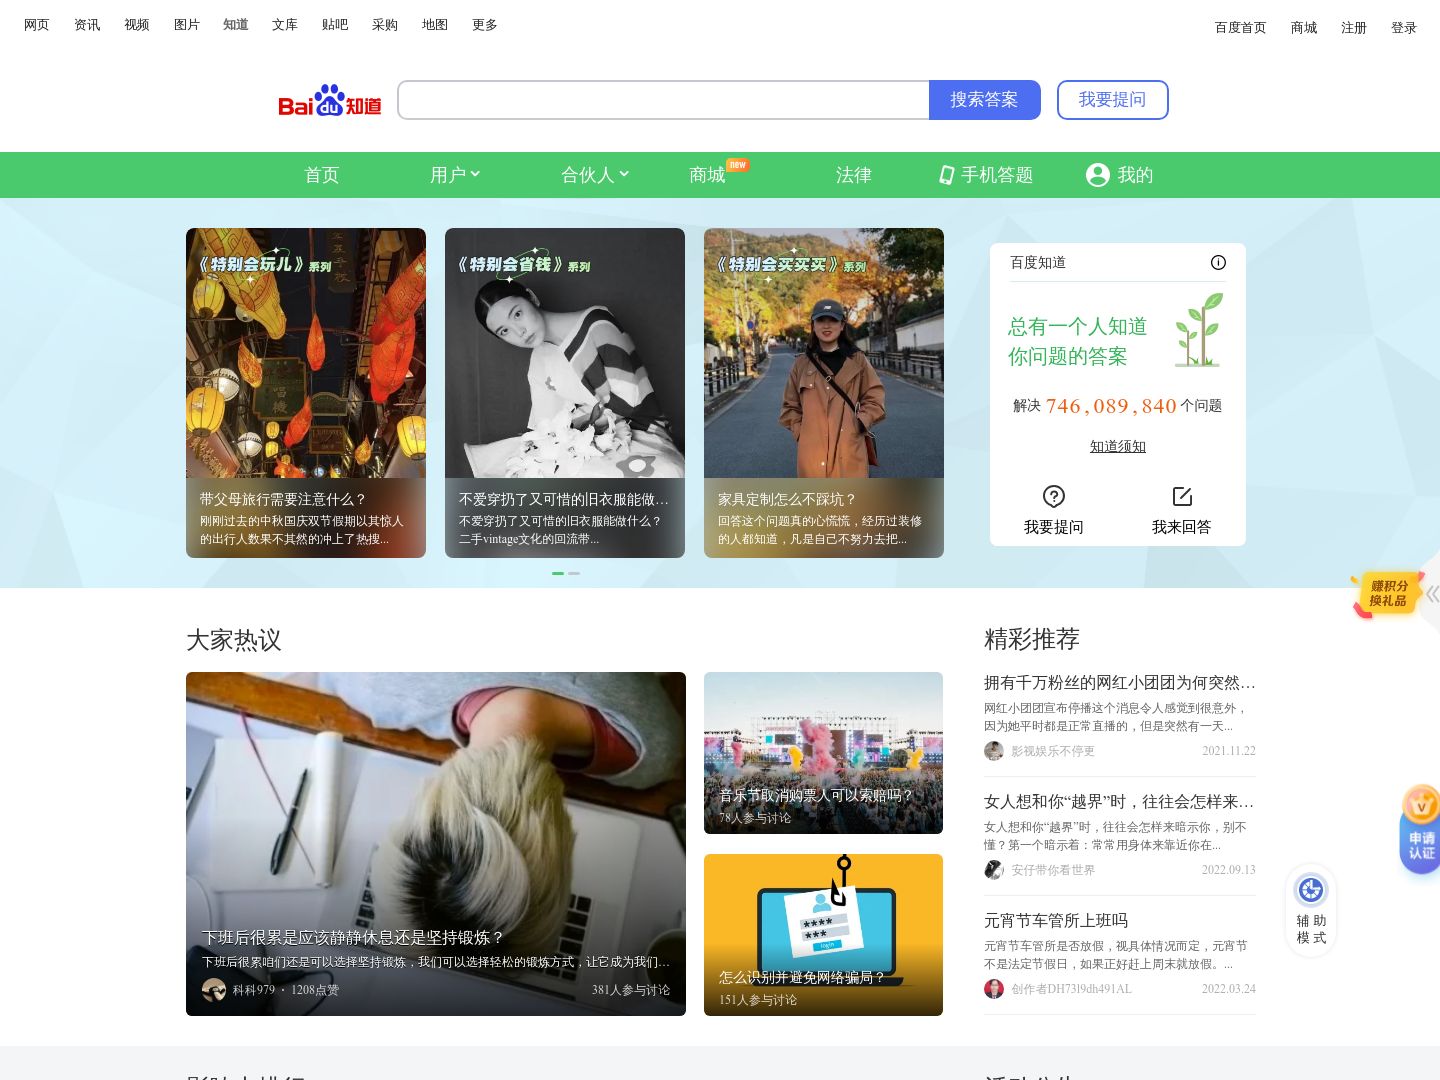Collapse the side panel double-chevron arrow

click(1432, 594)
